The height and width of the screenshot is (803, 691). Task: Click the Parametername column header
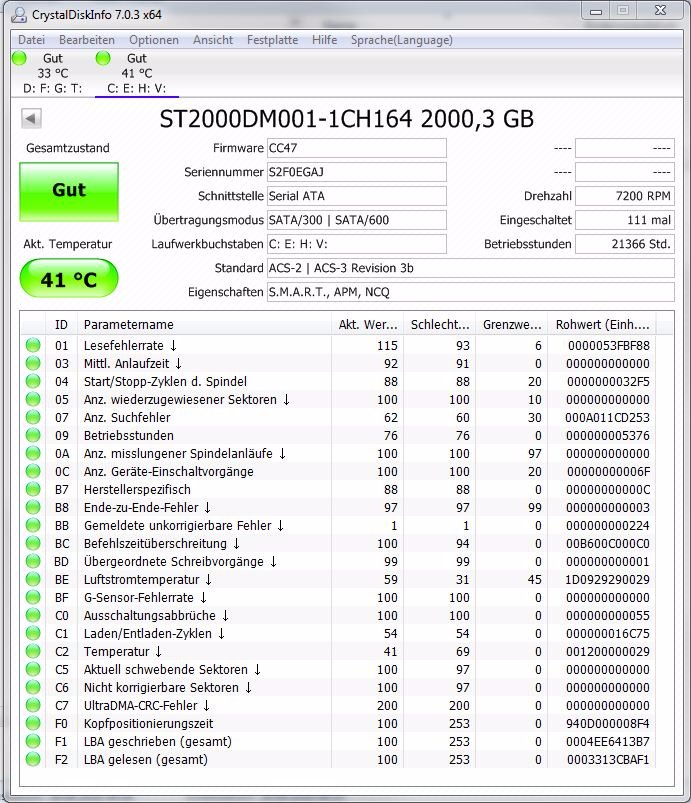pos(204,325)
